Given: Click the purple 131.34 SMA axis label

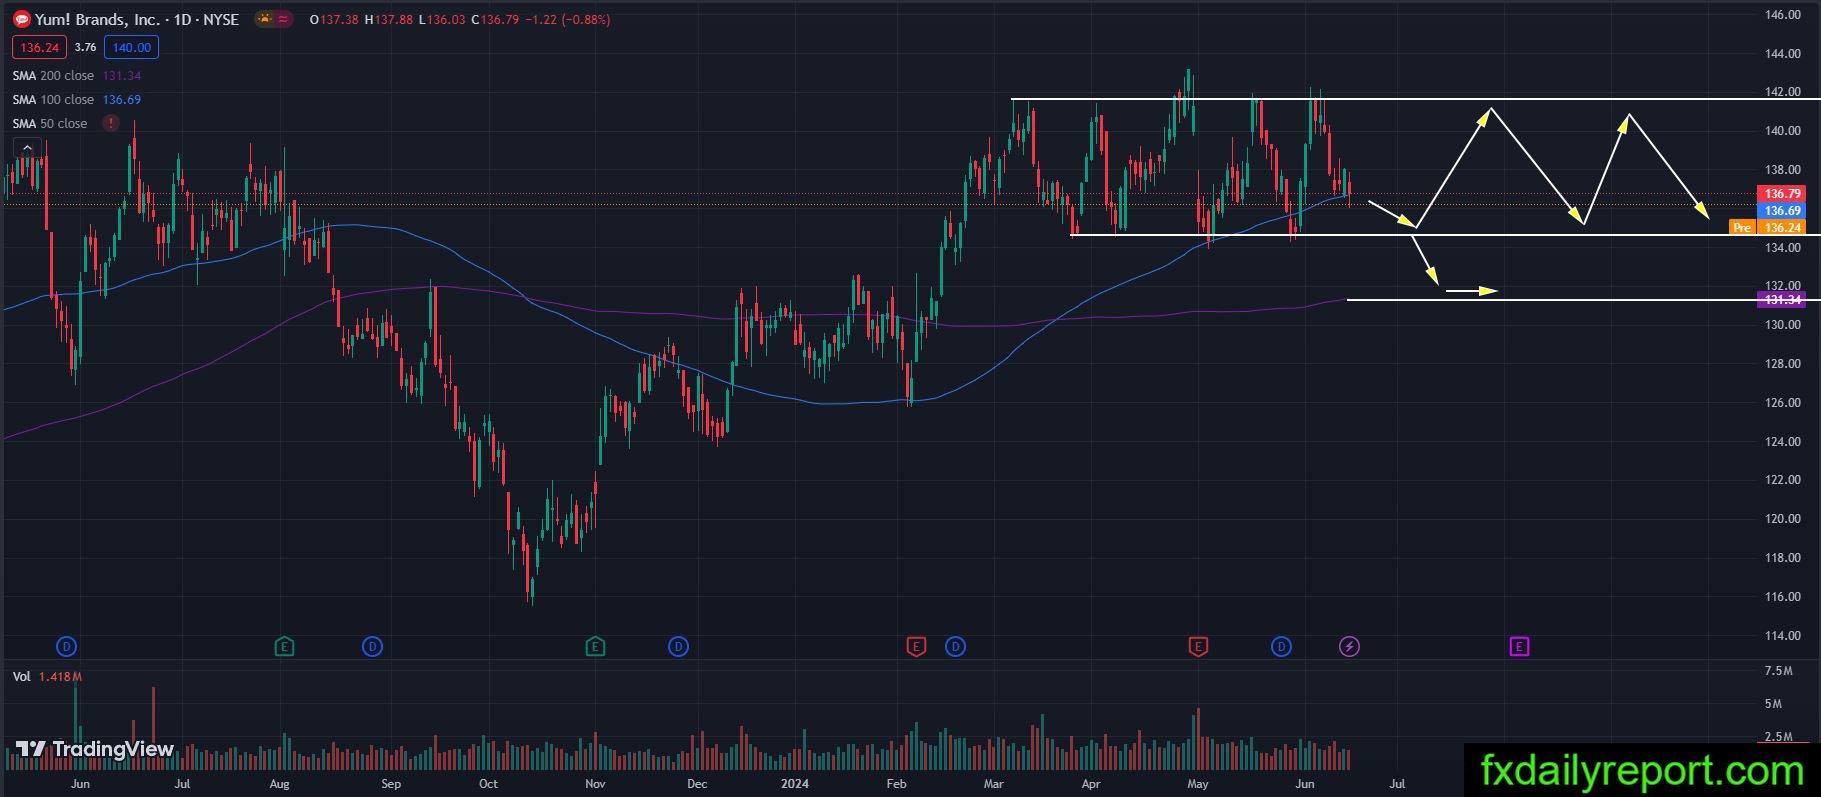Looking at the screenshot, I should coord(1782,300).
